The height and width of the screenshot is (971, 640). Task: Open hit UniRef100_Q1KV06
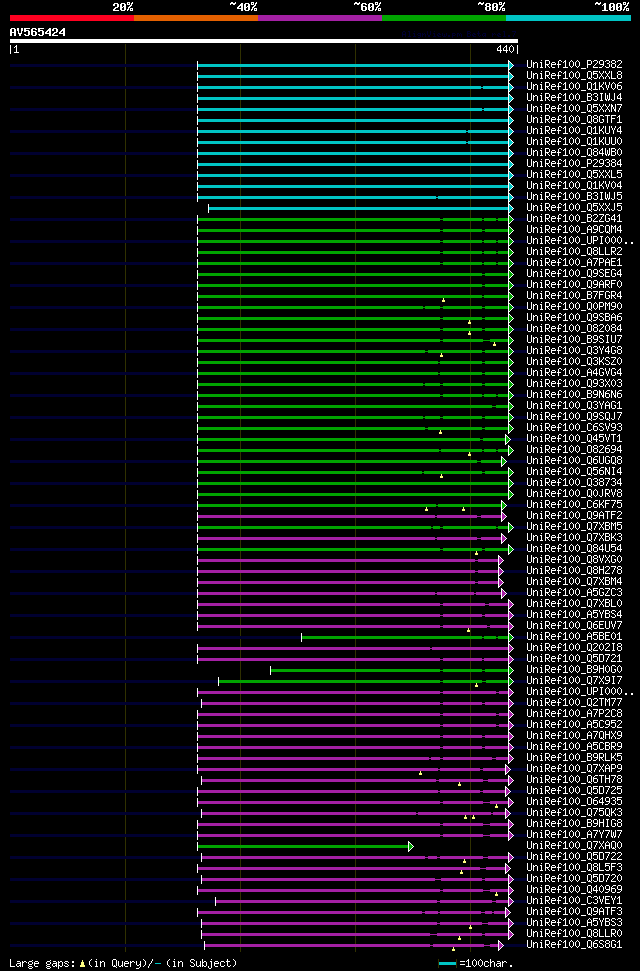click(574, 86)
